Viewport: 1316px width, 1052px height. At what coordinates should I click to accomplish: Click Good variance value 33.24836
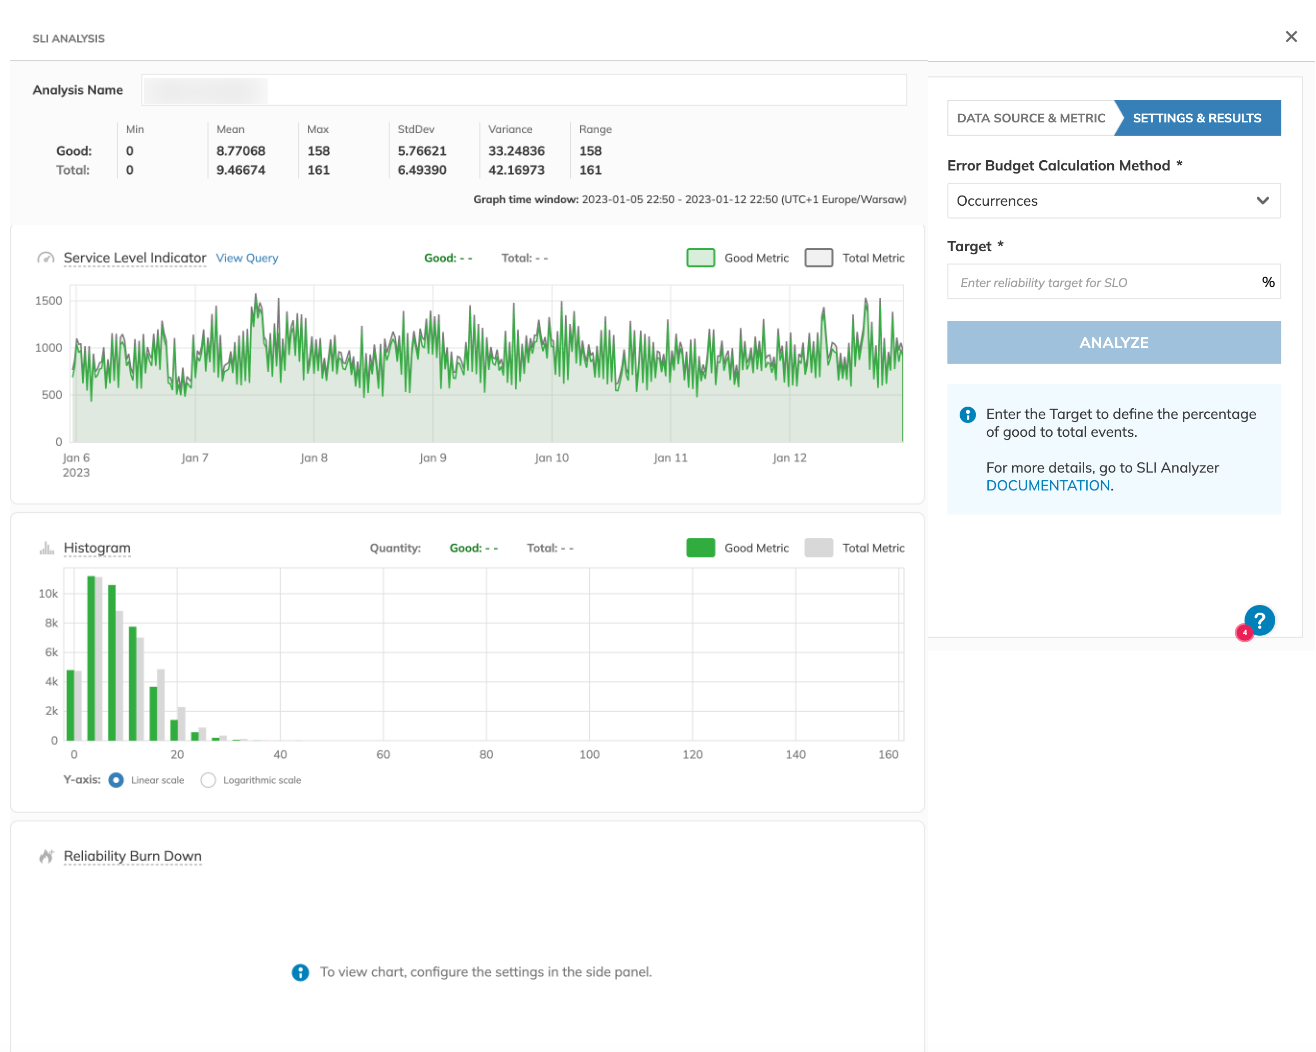pyautogui.click(x=516, y=151)
